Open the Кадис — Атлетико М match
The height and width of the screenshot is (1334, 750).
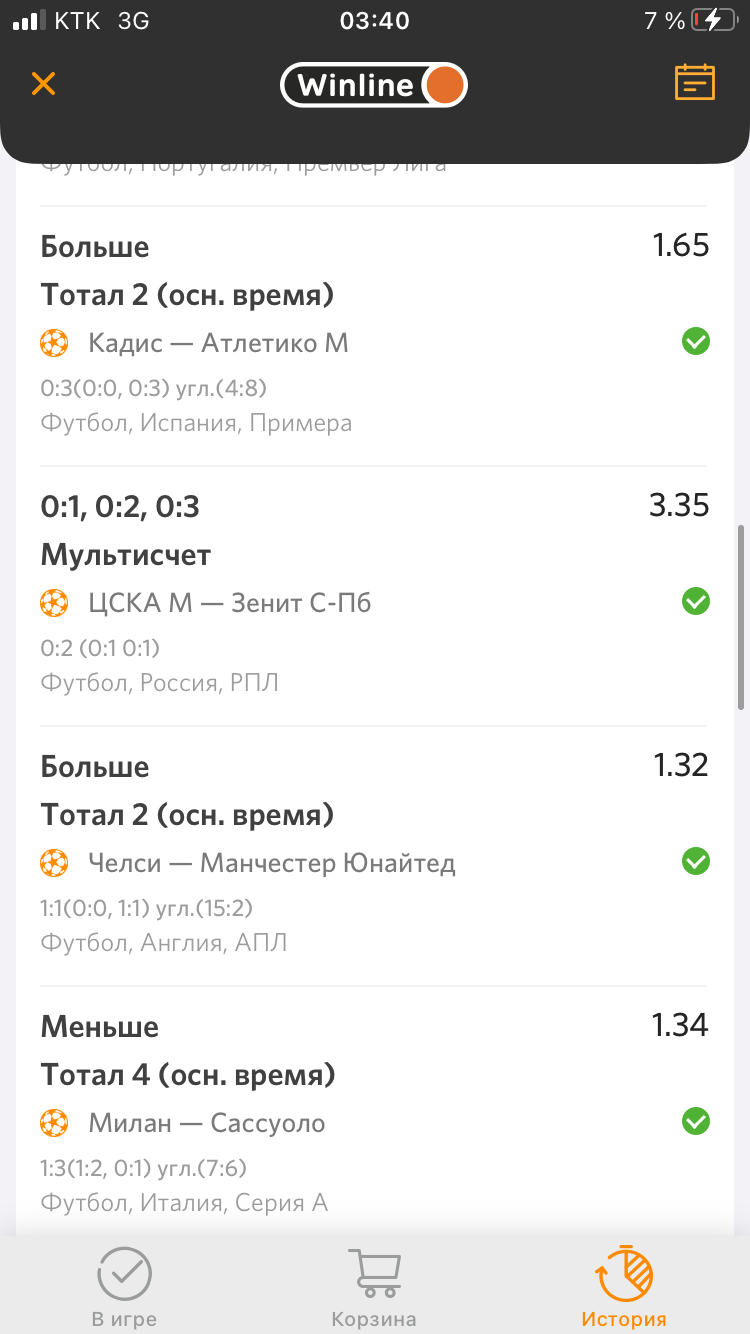click(218, 343)
